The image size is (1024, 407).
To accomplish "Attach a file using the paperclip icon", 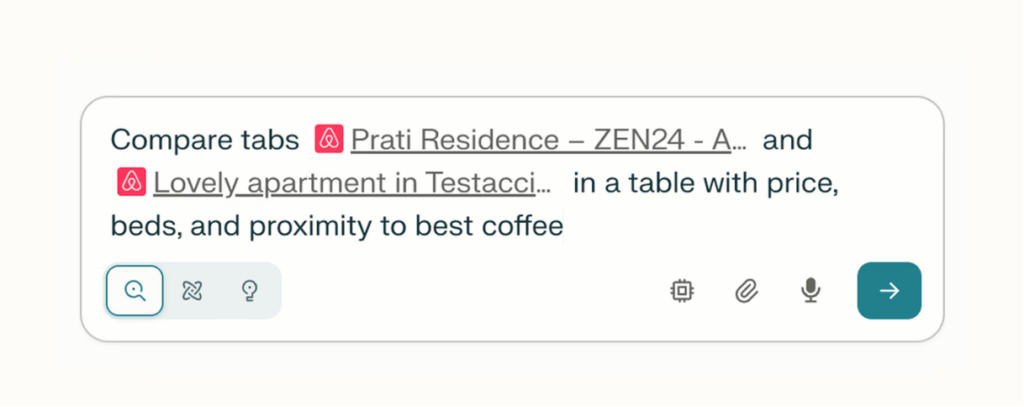I will [746, 291].
